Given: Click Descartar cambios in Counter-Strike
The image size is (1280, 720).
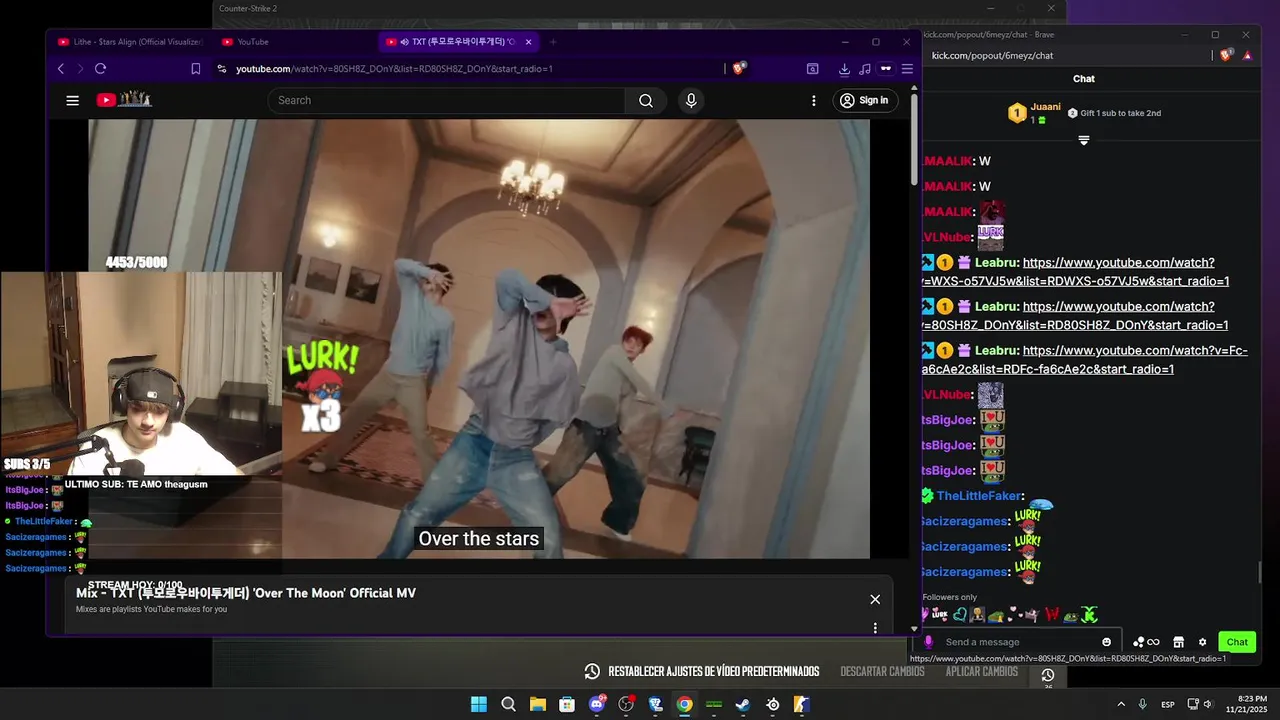Looking at the screenshot, I should pos(882,672).
